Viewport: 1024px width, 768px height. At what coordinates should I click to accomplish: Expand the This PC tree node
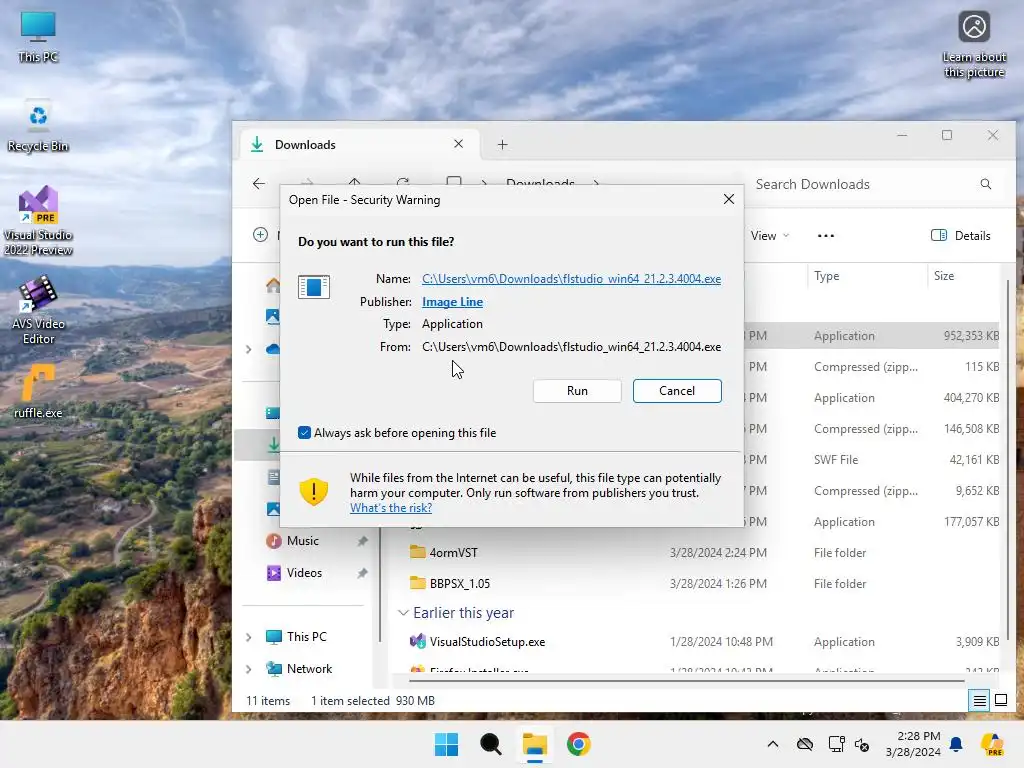click(249, 637)
